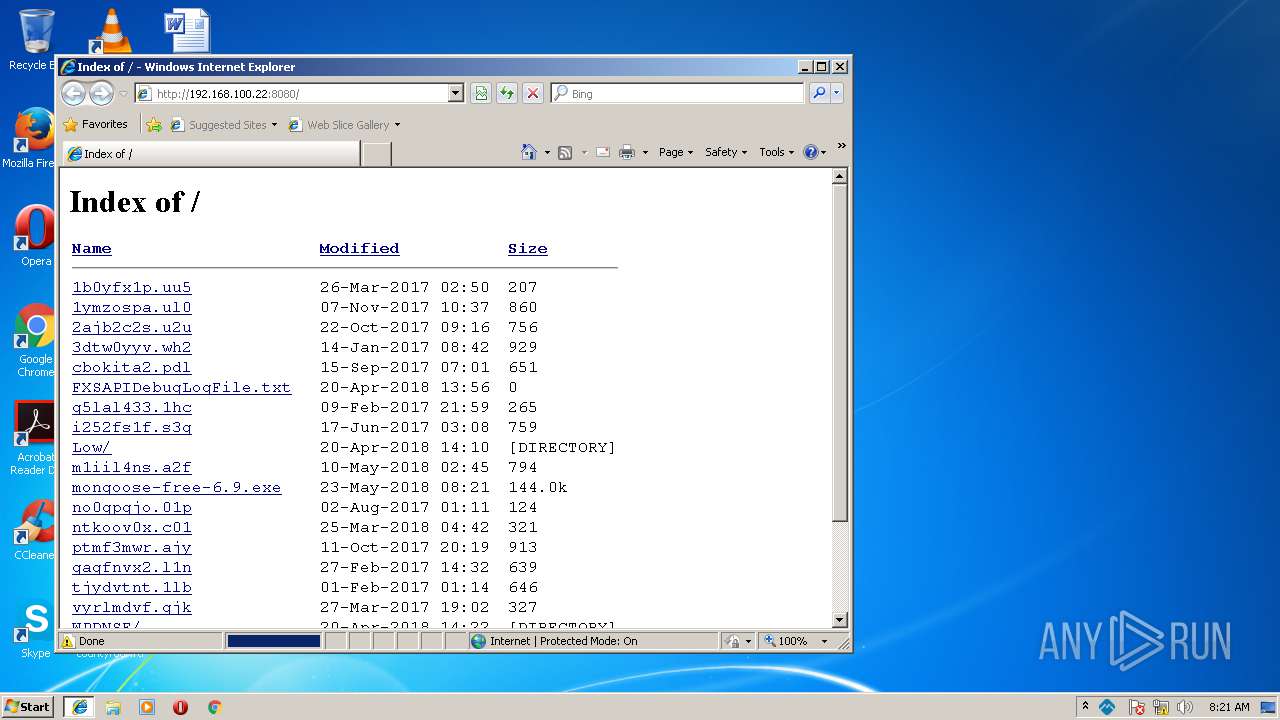Click volume speaker icon in system tray
1280x720 pixels.
(1185, 707)
